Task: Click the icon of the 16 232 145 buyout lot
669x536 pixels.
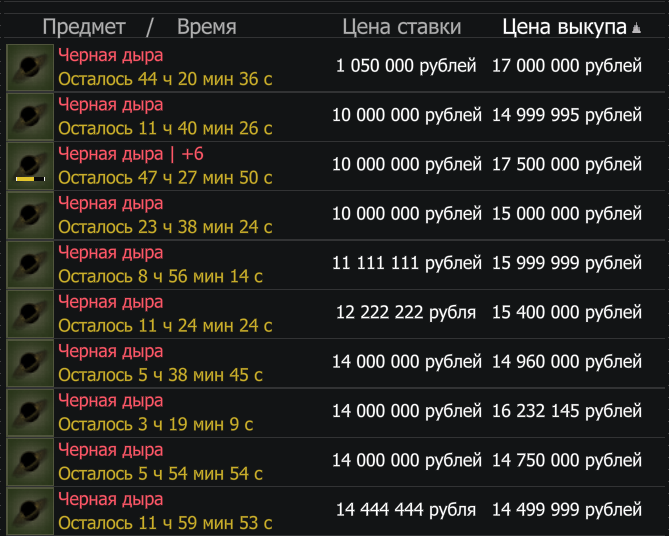Action: click(30, 412)
